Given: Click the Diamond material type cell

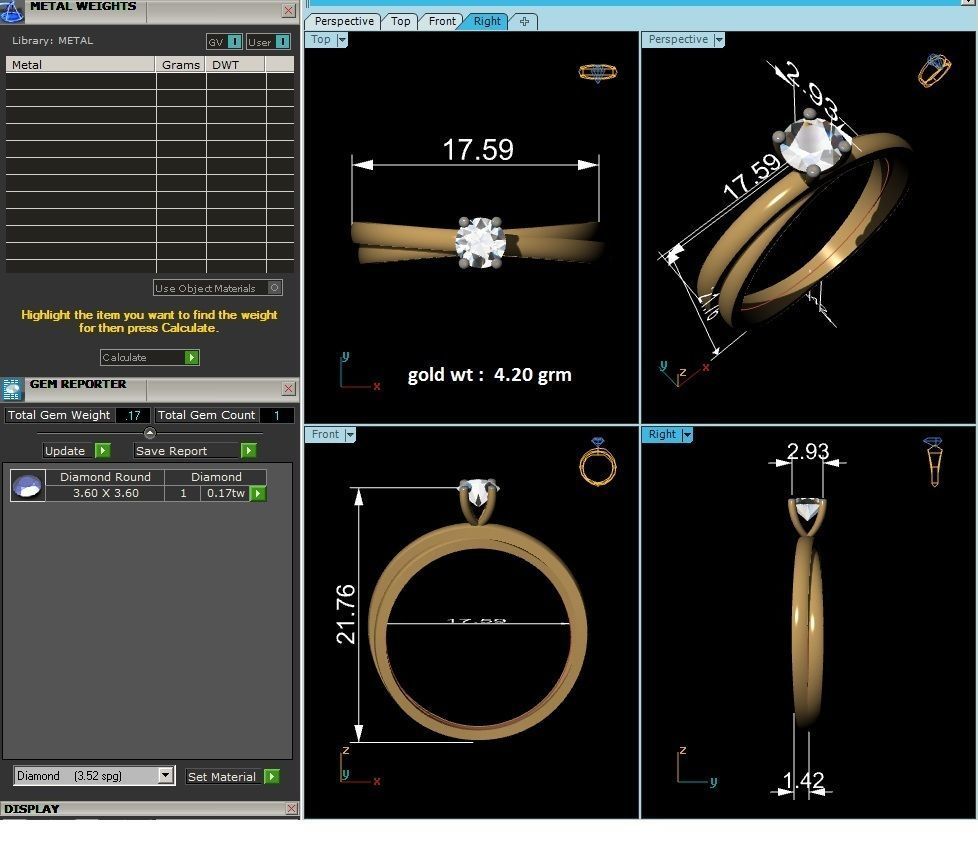Looking at the screenshot, I should pyautogui.click(x=216, y=477).
